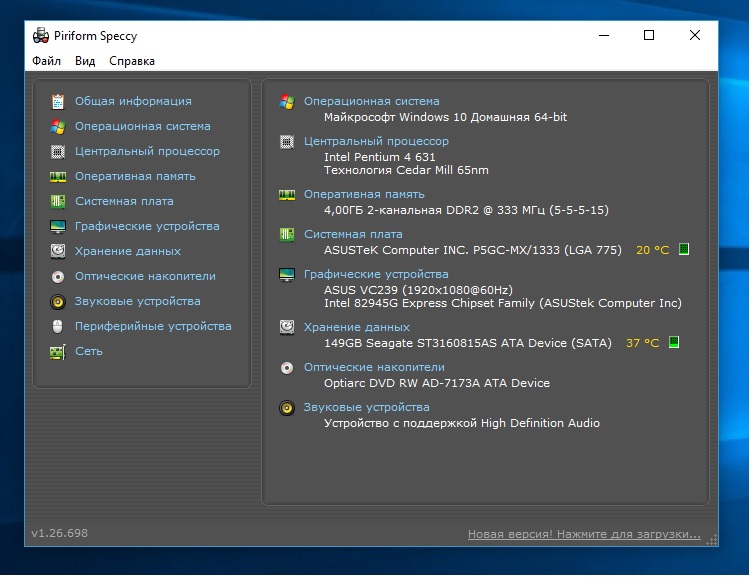The width and height of the screenshot is (752, 578).
Task: Select Системная плата in the sidebar
Action: pyautogui.click(x=124, y=201)
